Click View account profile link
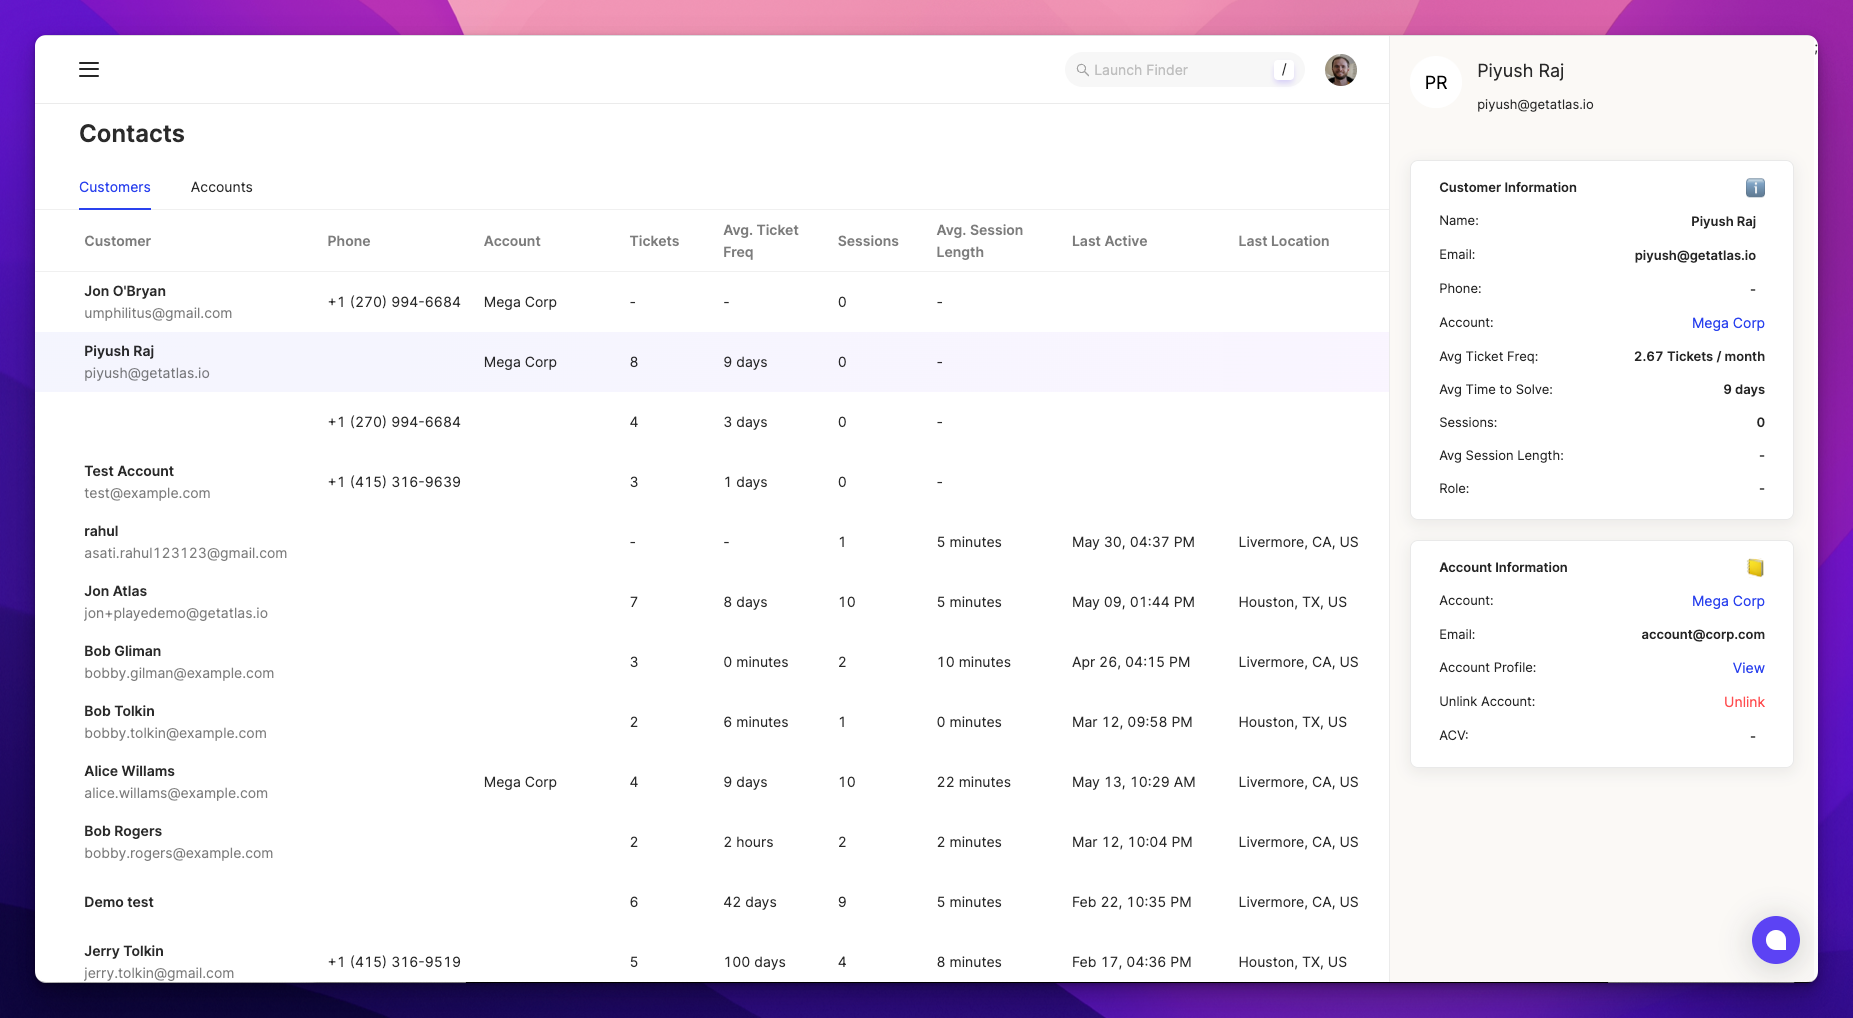 (x=1748, y=668)
